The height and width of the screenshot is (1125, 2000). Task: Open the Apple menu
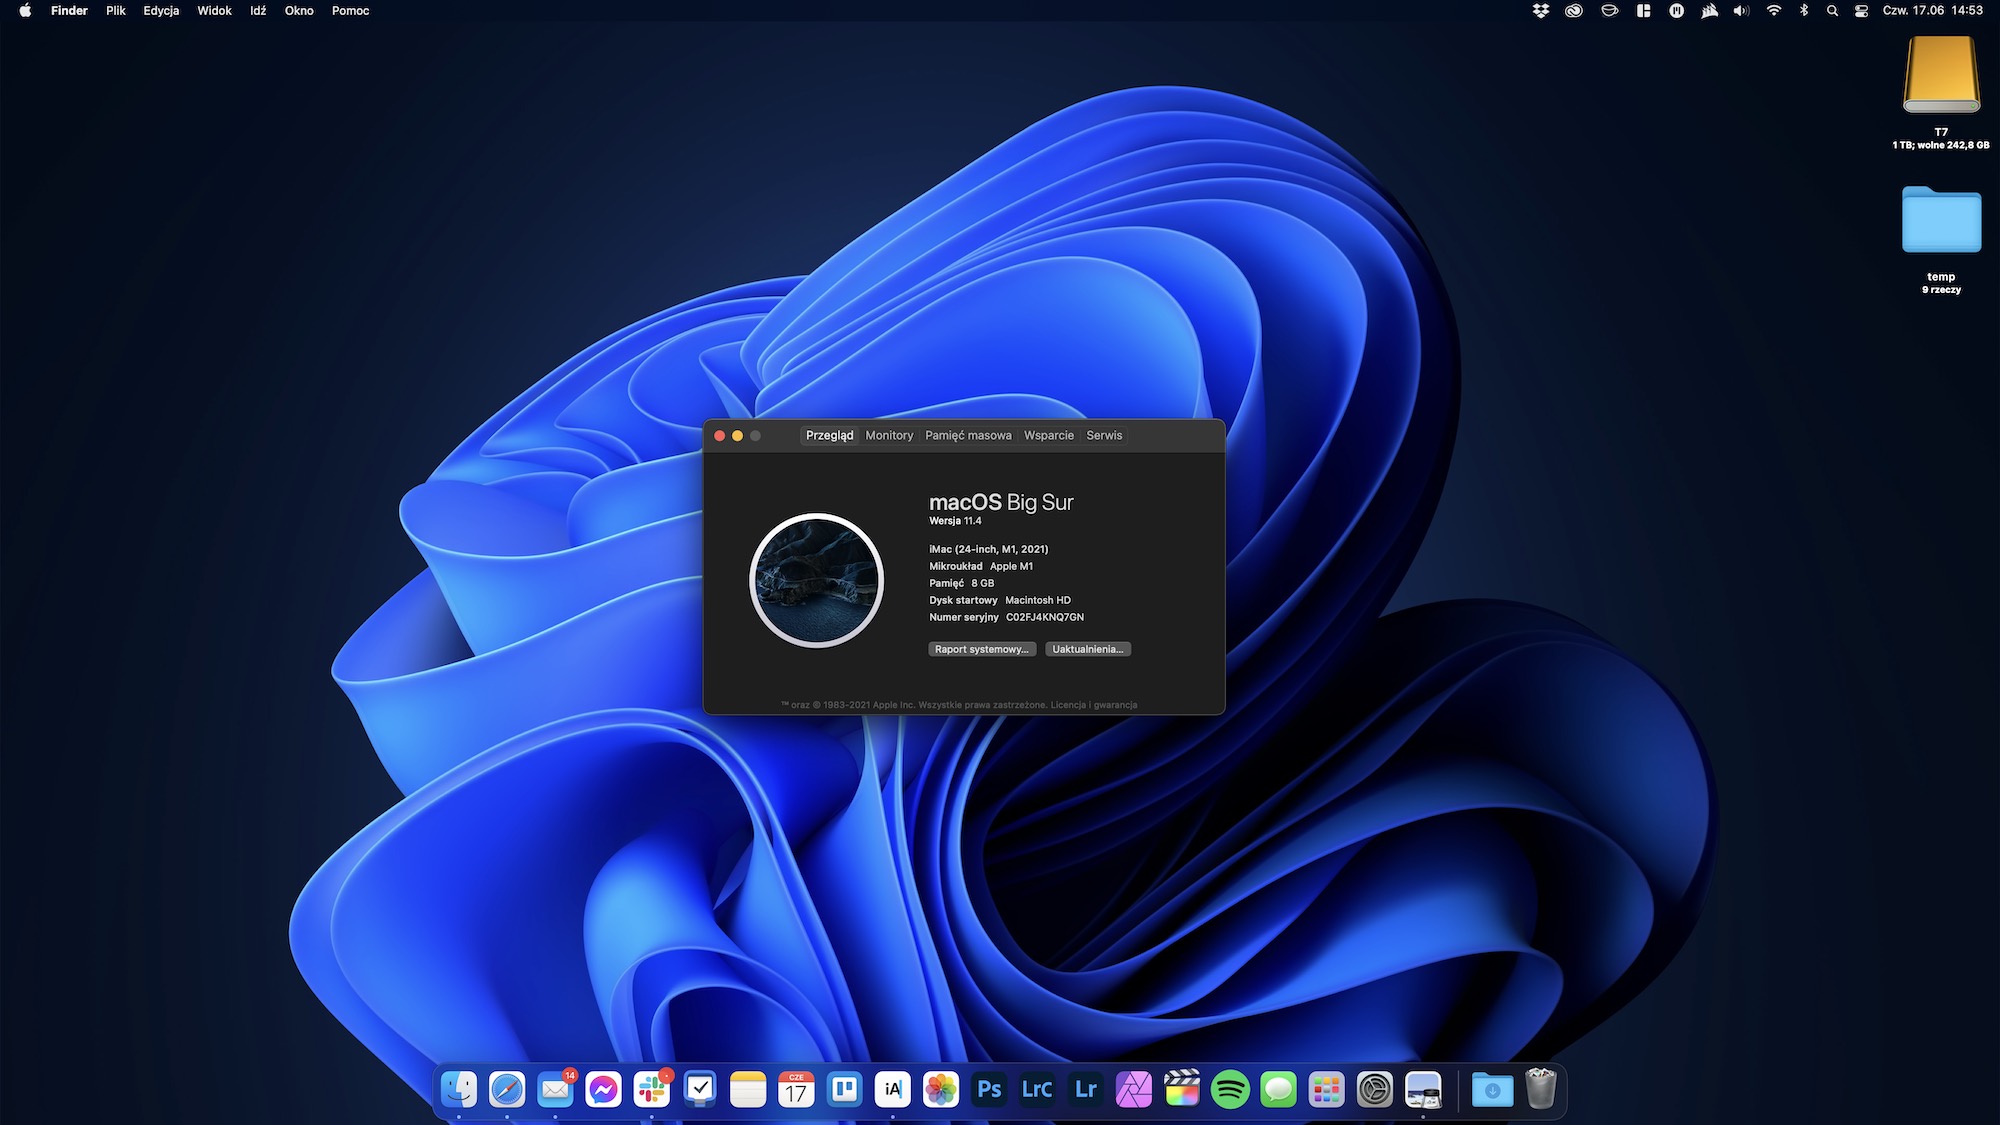25,11
